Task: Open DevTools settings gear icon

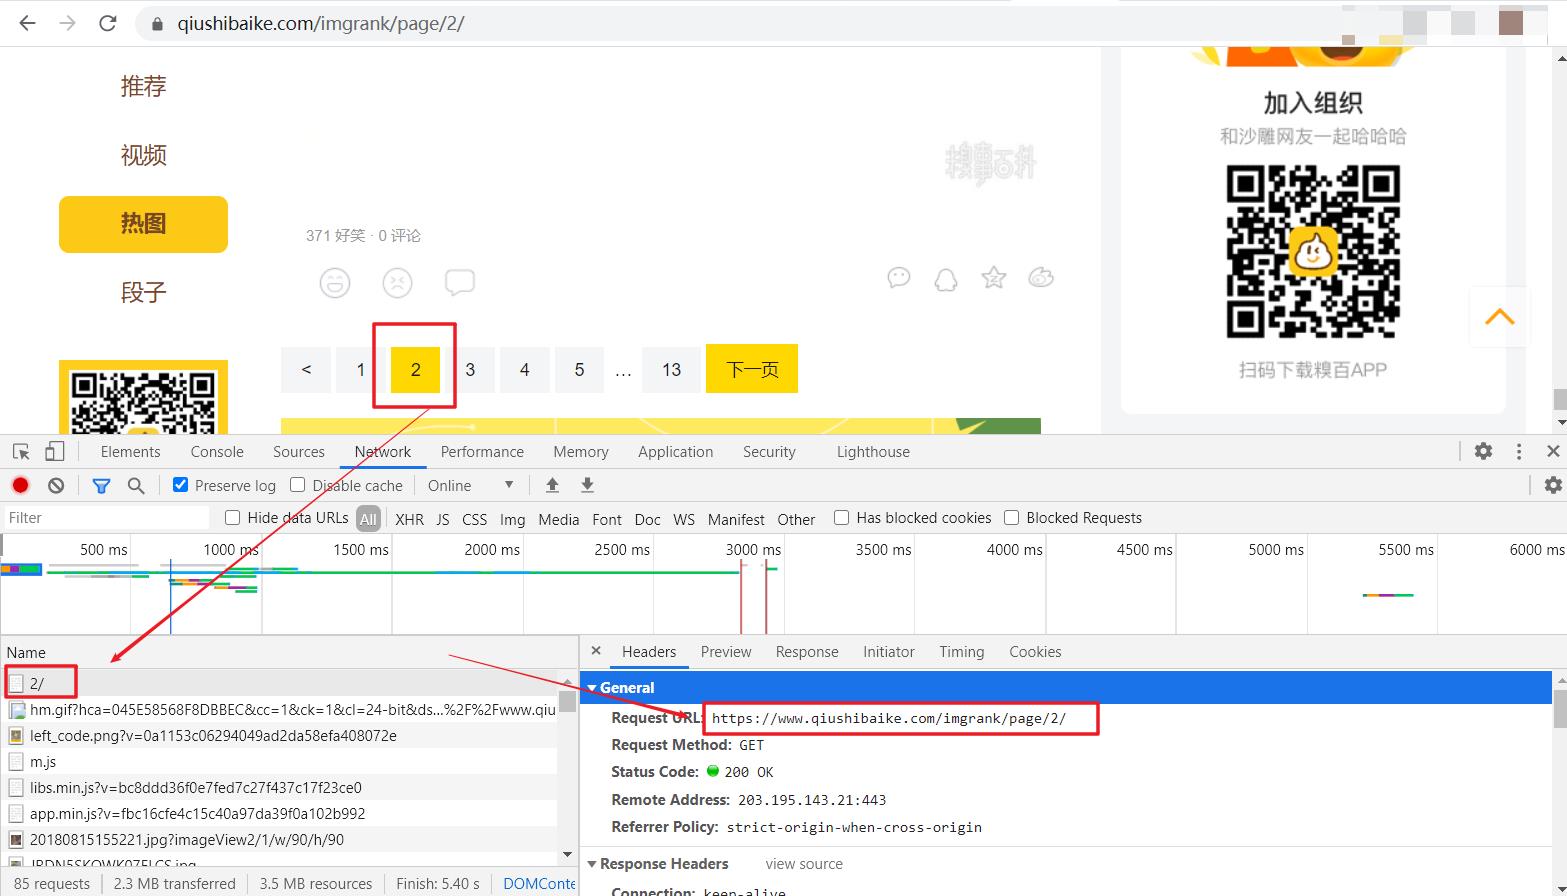Action: point(1484,452)
